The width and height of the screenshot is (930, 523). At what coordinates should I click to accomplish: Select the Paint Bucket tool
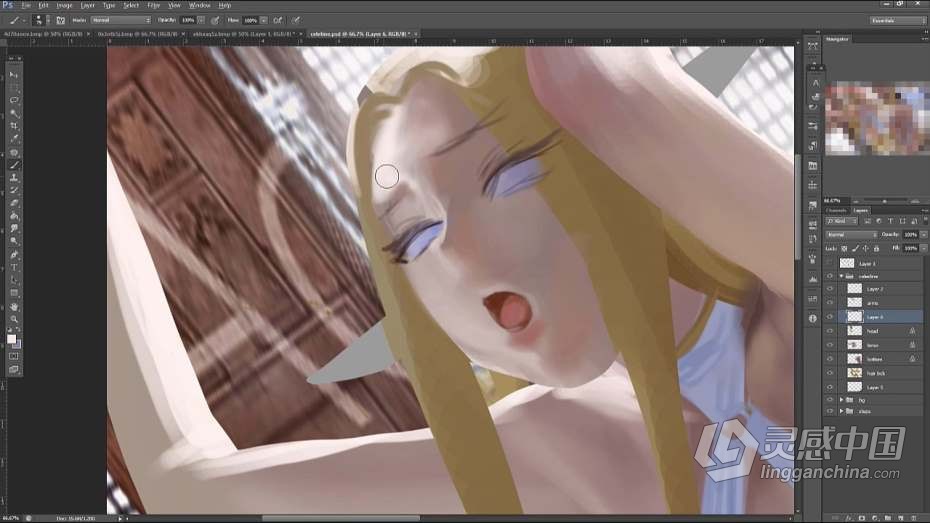pos(14,216)
